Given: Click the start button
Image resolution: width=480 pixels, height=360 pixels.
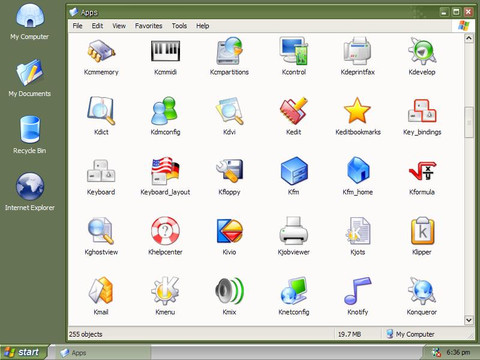Looking at the screenshot, I should point(22,352).
